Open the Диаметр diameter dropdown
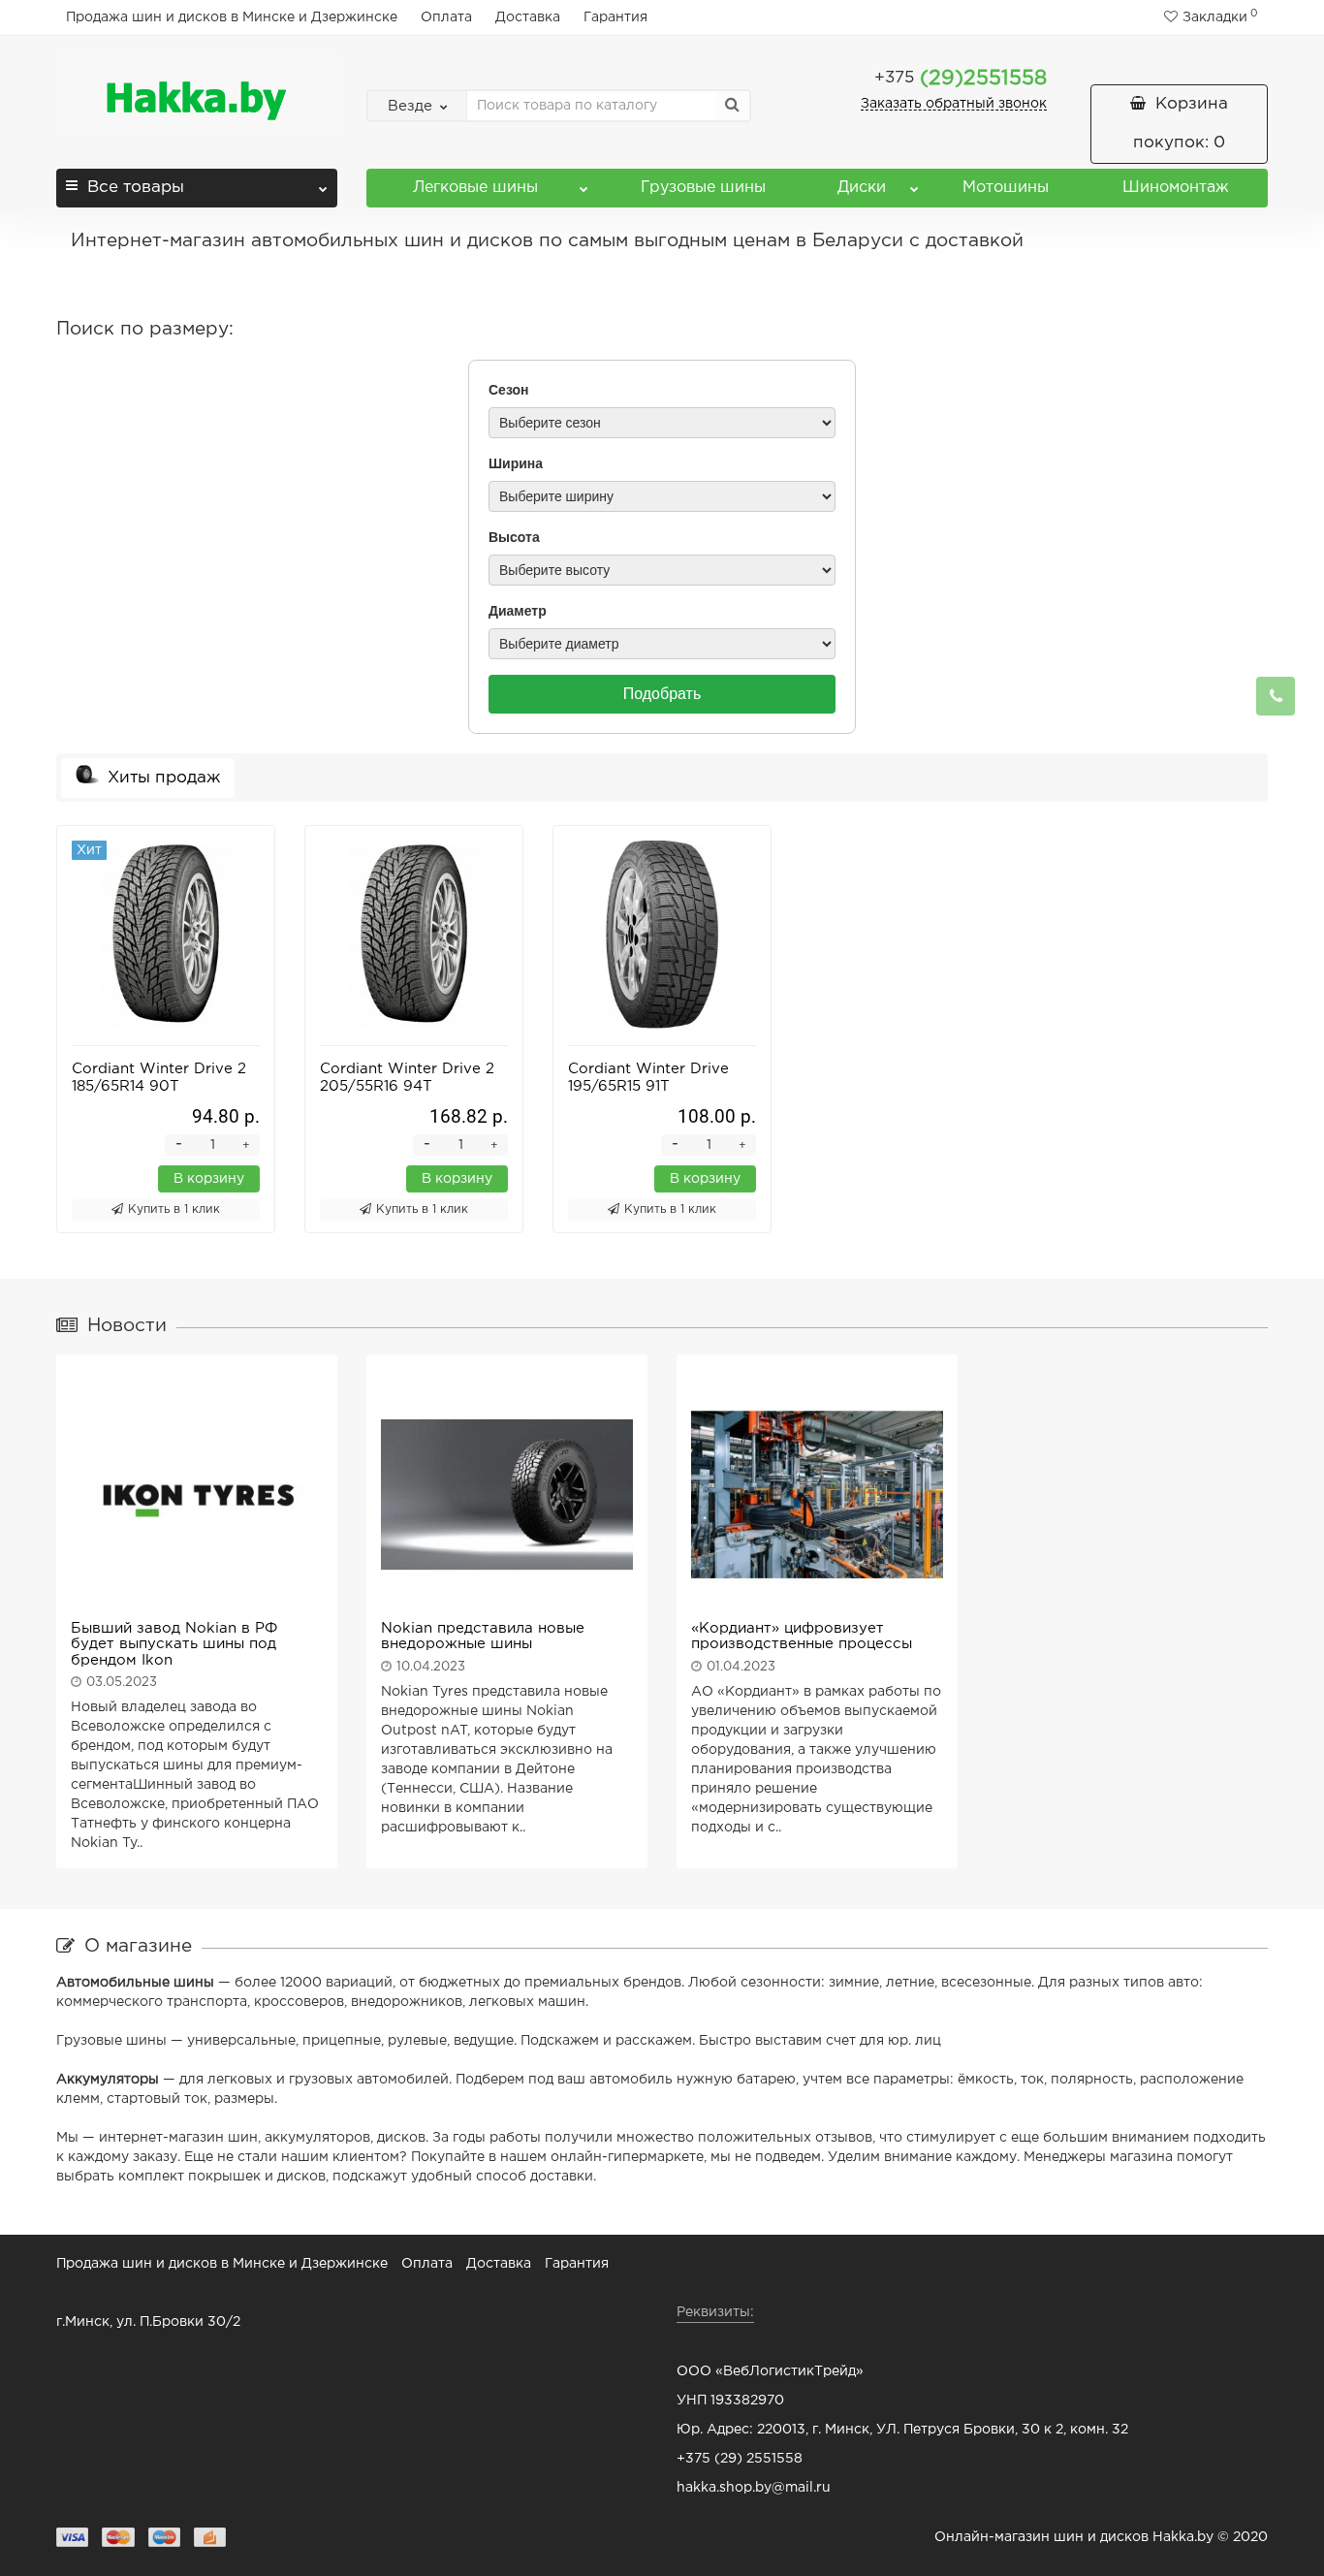This screenshot has width=1324, height=2576. coord(661,644)
